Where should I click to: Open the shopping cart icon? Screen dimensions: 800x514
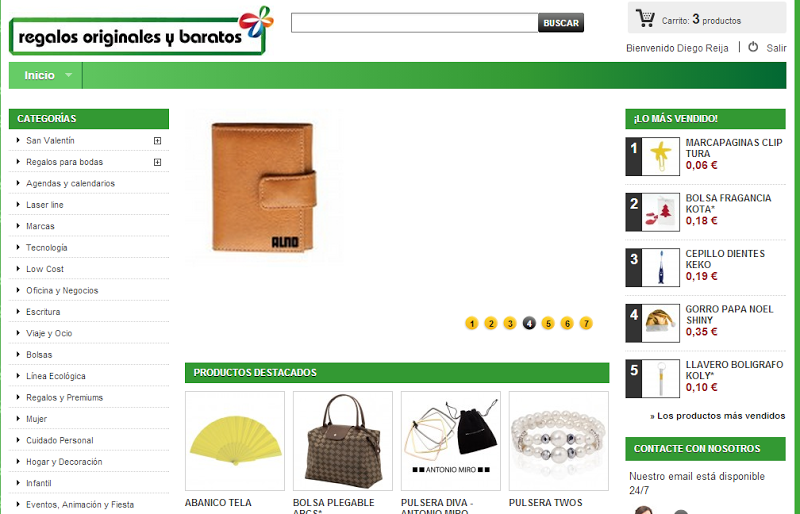tap(645, 18)
